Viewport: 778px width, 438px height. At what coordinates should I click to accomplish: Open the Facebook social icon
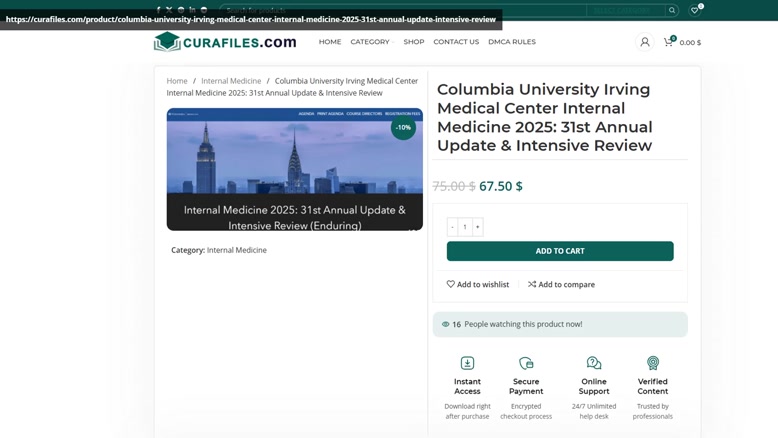[x=158, y=9]
